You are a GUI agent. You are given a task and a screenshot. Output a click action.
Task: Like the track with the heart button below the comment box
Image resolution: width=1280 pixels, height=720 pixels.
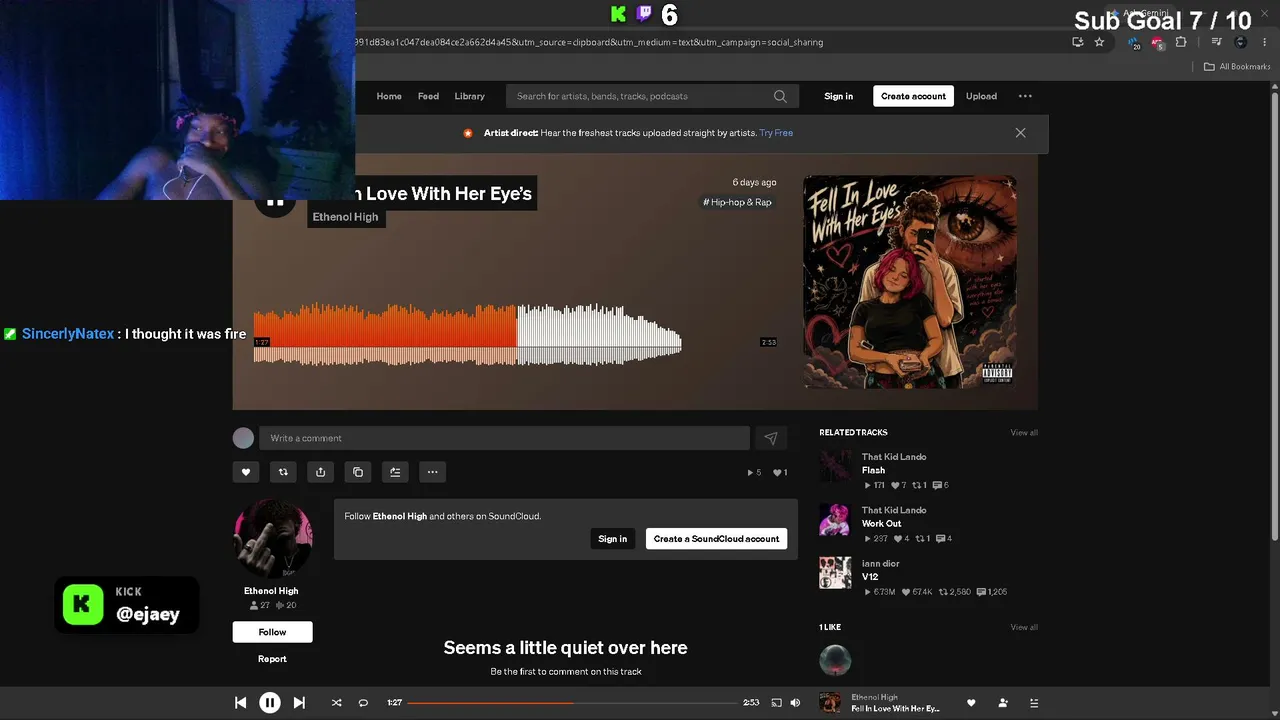tap(246, 472)
